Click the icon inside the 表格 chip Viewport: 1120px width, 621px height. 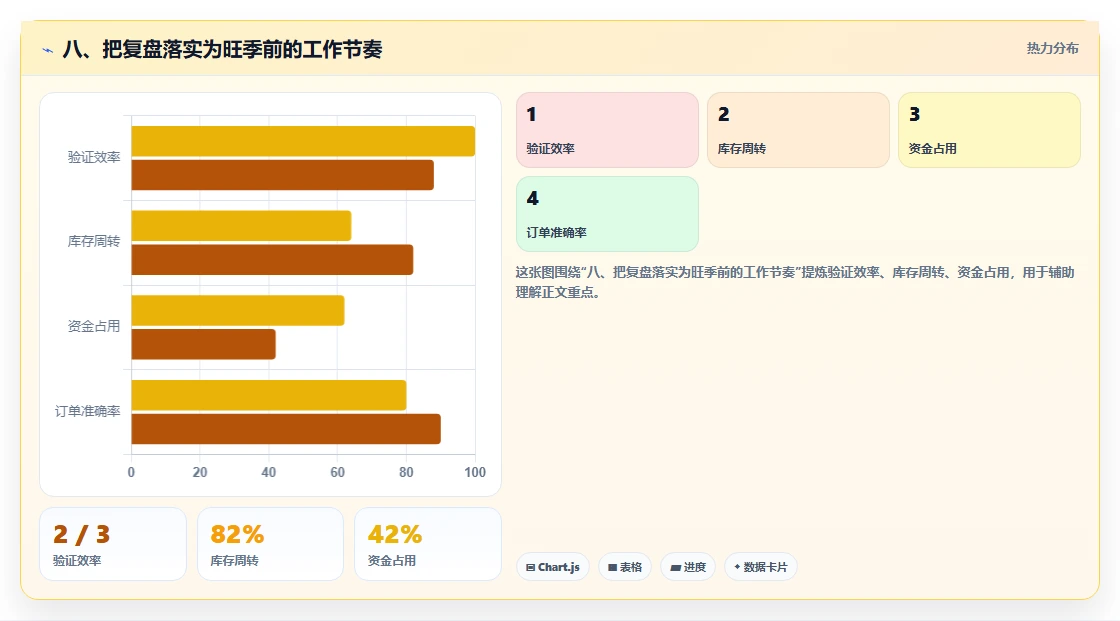[x=612, y=567]
